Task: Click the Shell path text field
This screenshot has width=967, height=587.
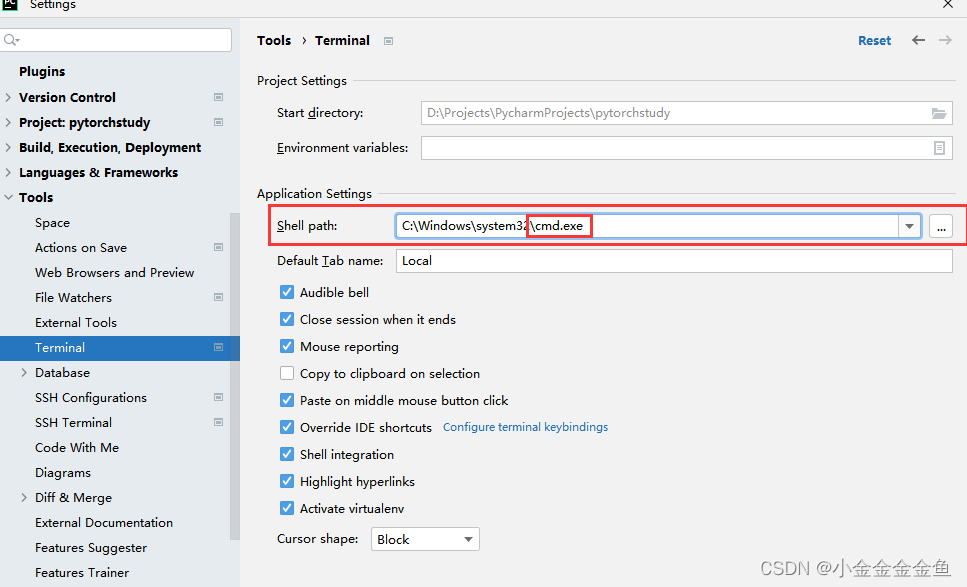Action: pos(647,226)
